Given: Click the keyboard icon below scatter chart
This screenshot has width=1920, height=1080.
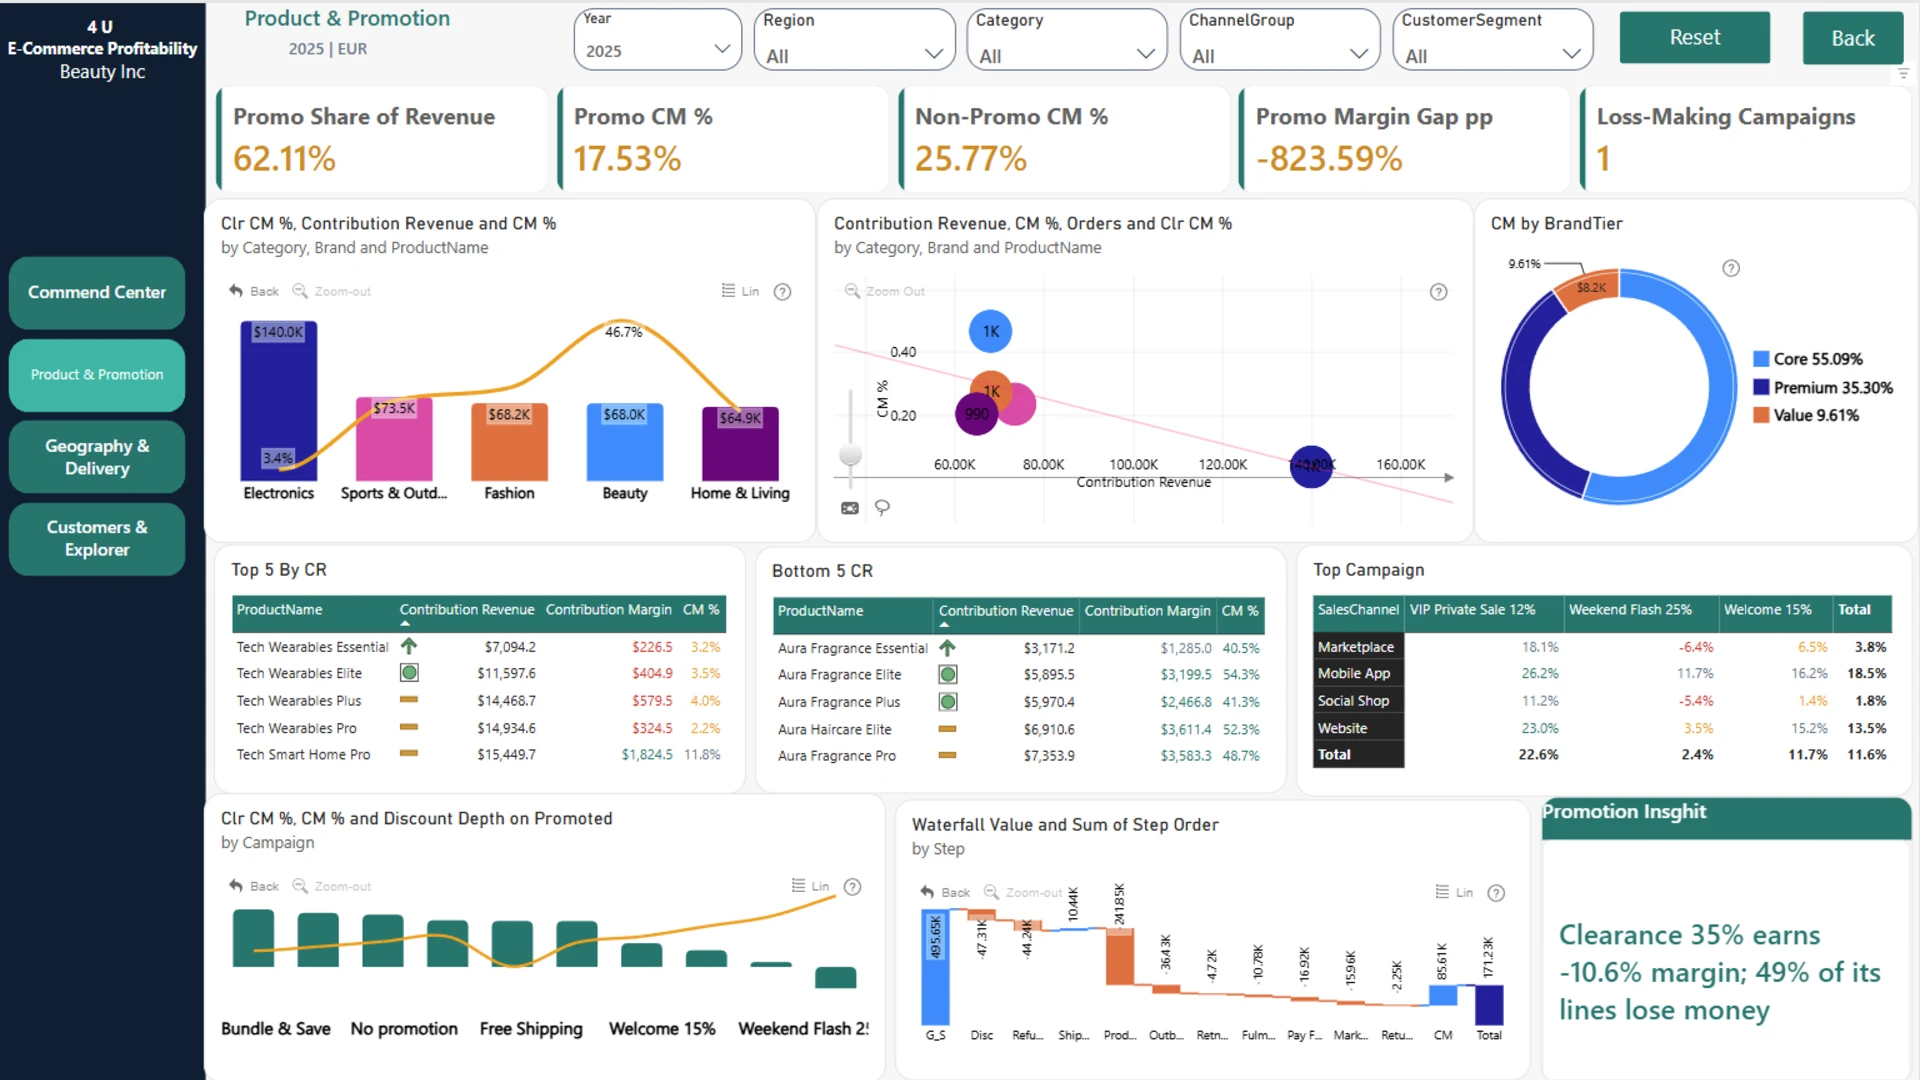Looking at the screenshot, I should [850, 508].
